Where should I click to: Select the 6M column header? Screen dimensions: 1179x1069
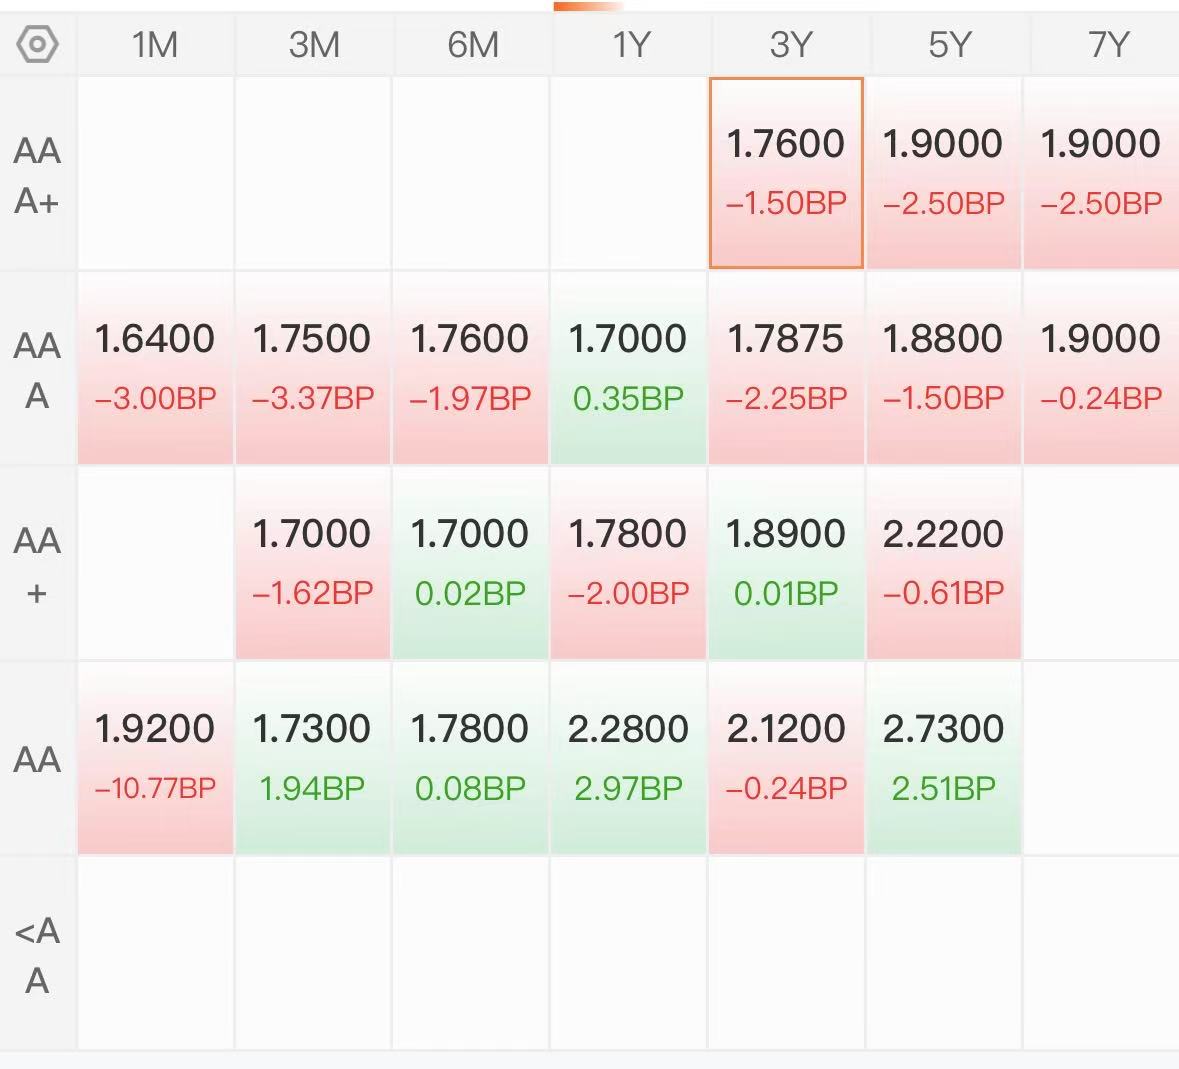click(473, 44)
